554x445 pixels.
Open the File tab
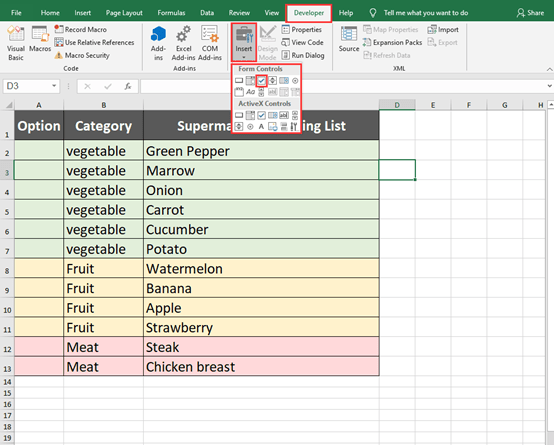pyautogui.click(x=16, y=13)
